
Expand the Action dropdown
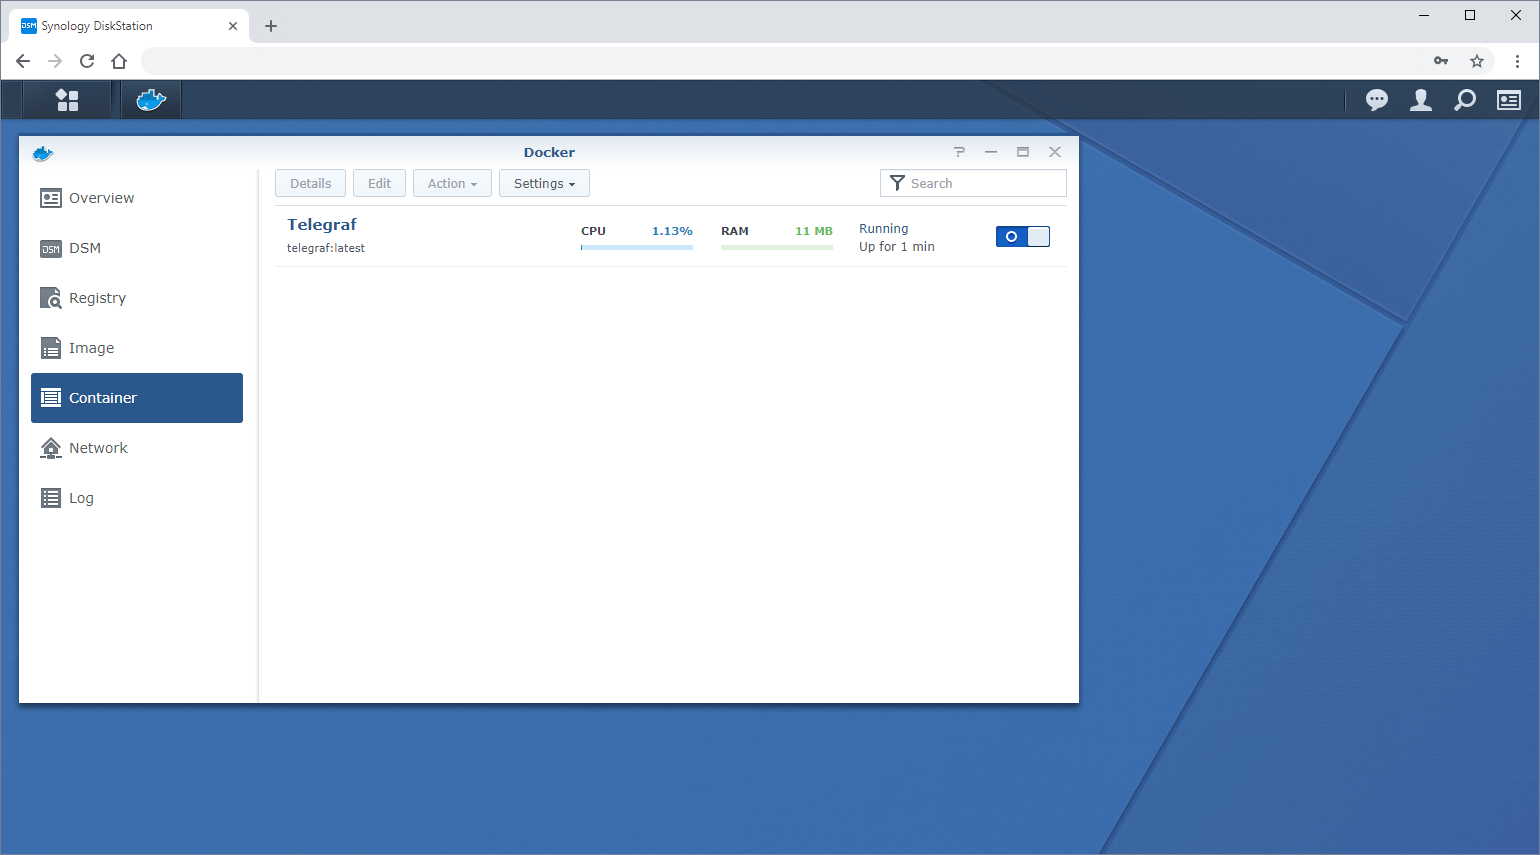click(x=452, y=183)
